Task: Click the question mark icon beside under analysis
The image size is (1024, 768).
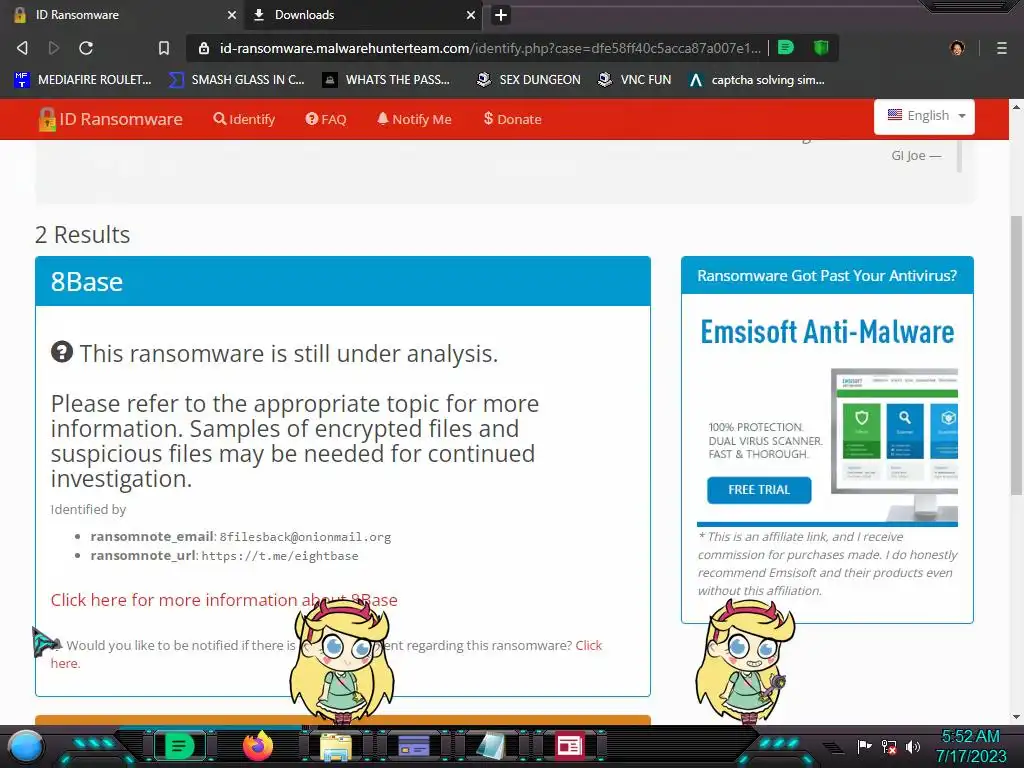Action: [62, 352]
